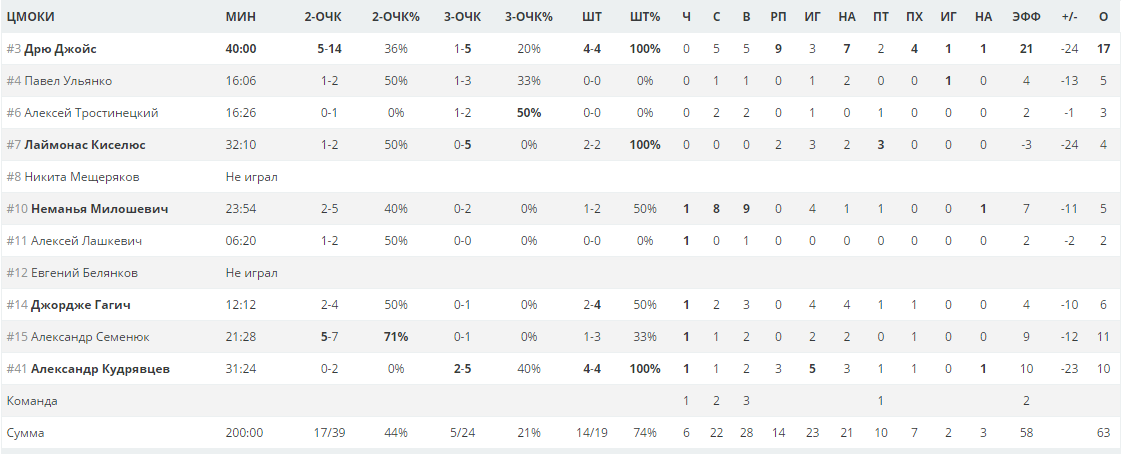Click Никита Мещеряков player name

tap(82, 177)
